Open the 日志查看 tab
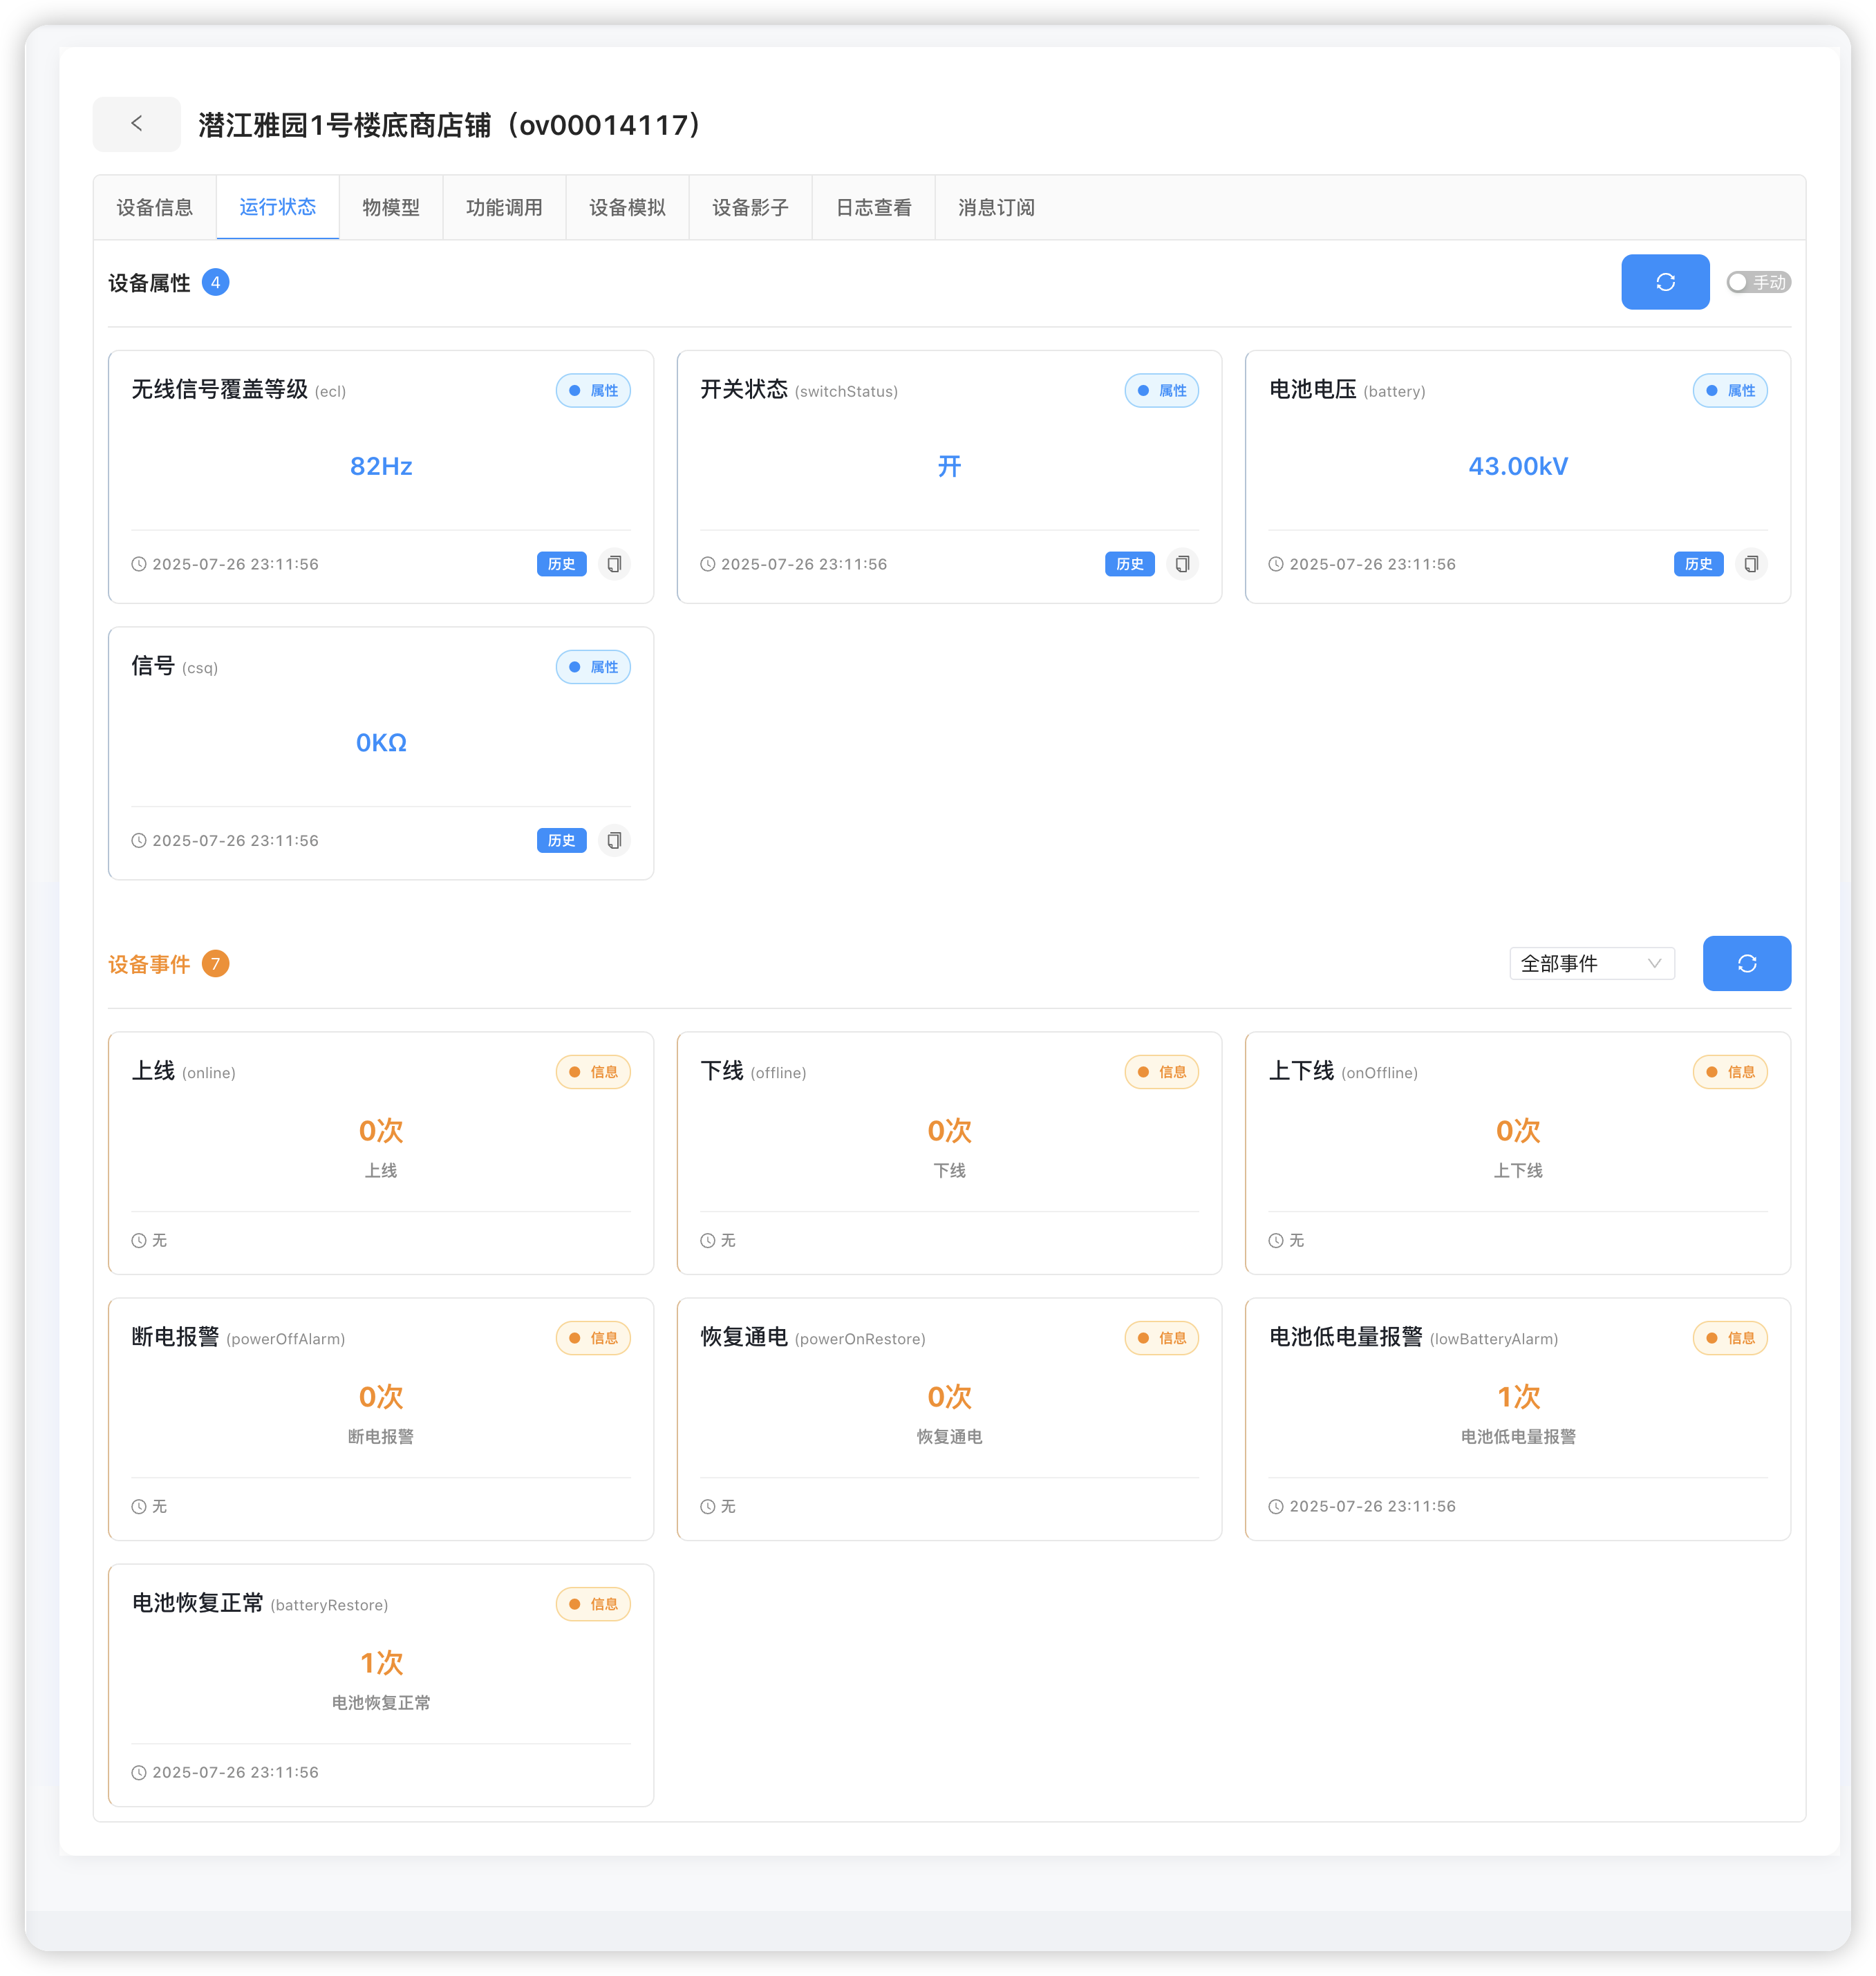 873,207
